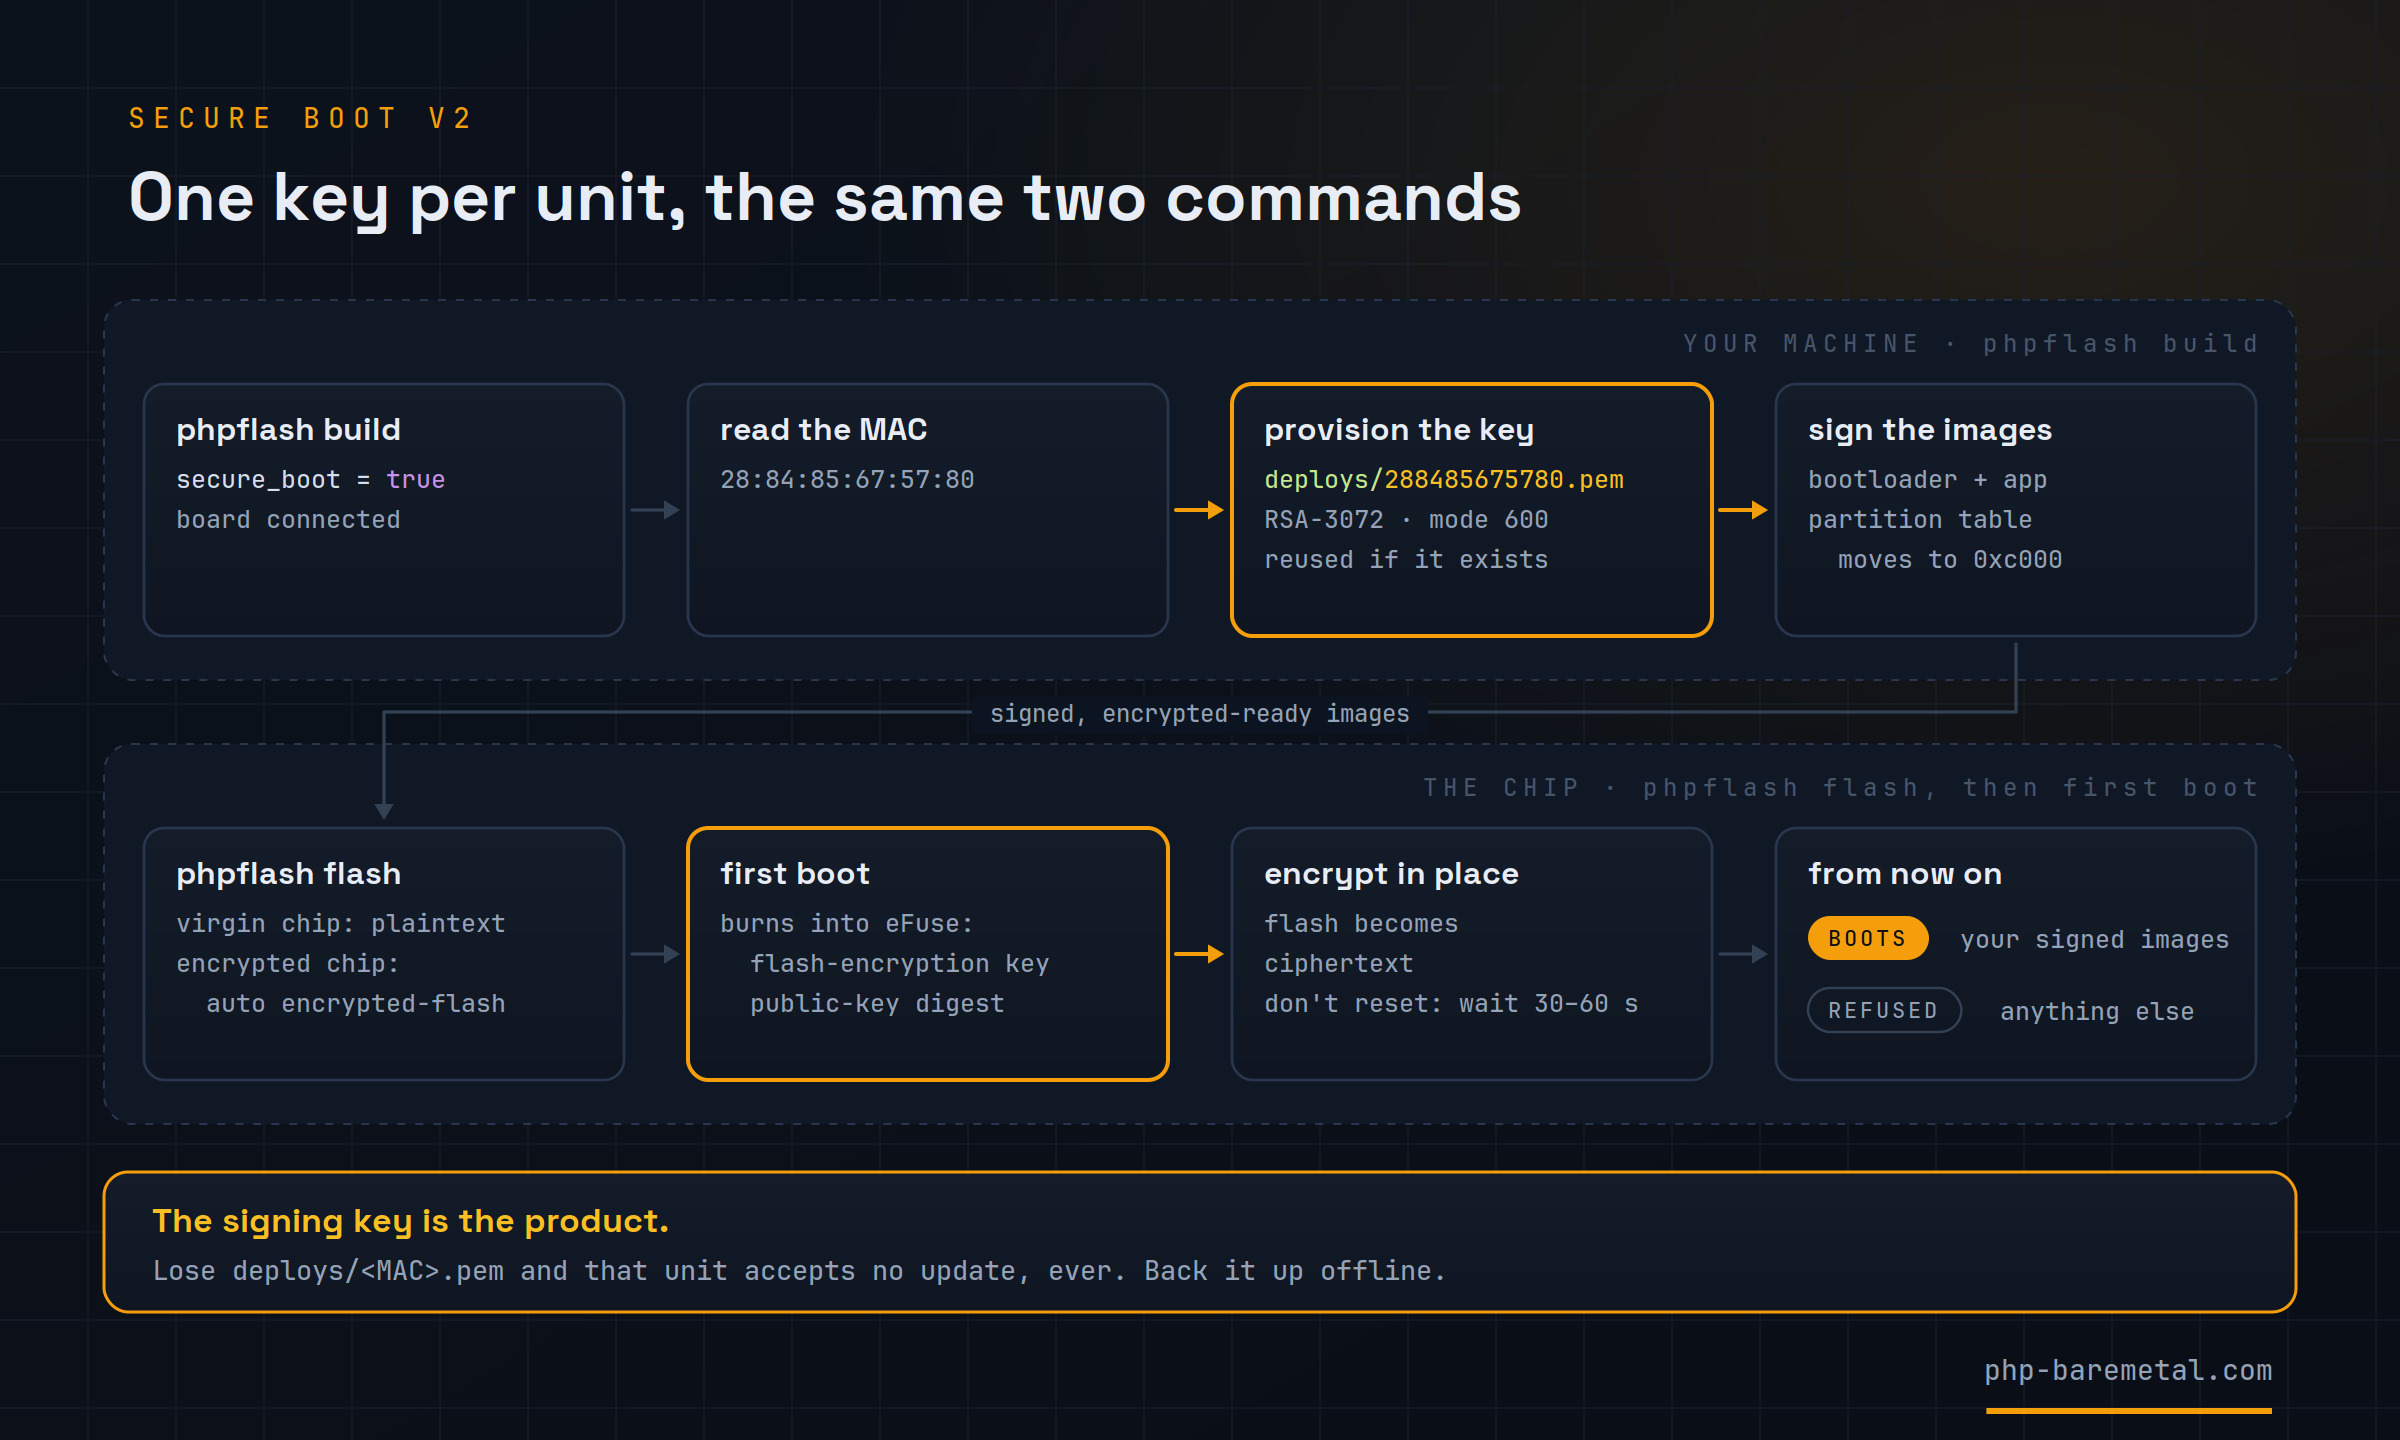The height and width of the screenshot is (1440, 2400).
Task: Click the 'encrypt in place' card heading
Action: coord(1391,874)
